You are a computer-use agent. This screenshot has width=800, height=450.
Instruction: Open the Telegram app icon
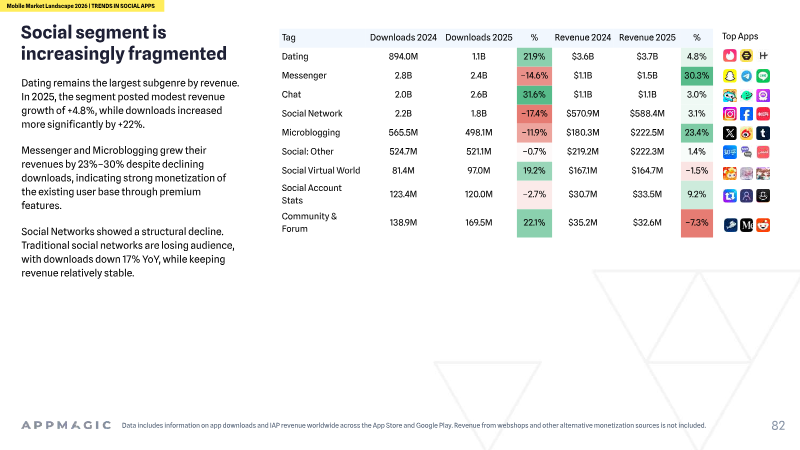[746, 76]
